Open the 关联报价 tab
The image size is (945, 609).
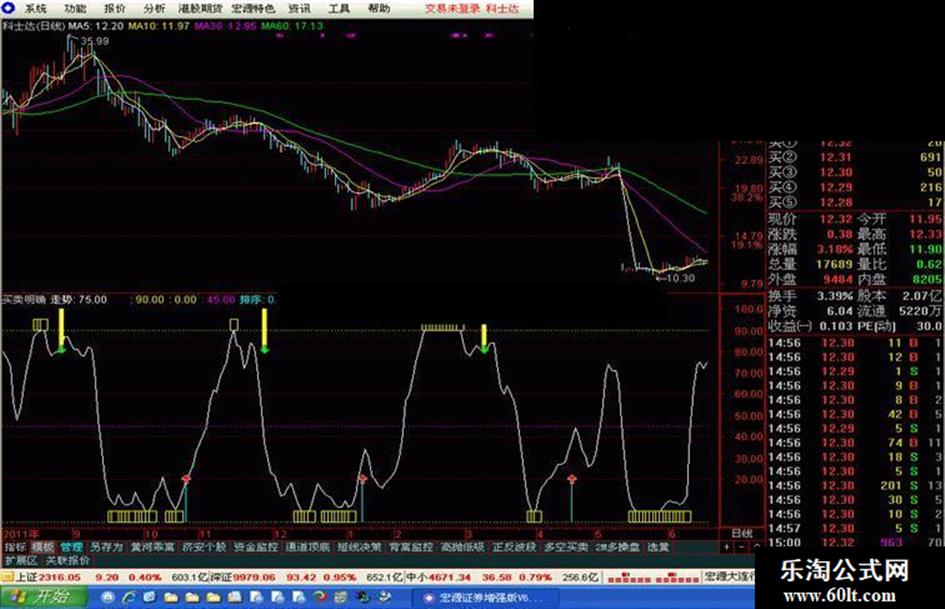pyautogui.click(x=68, y=560)
